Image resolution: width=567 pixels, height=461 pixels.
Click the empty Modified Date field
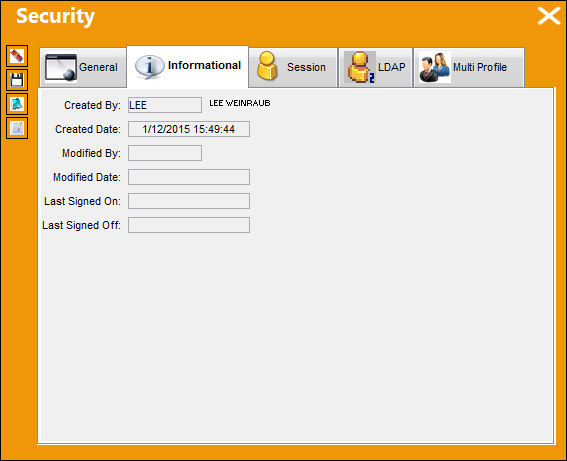click(x=189, y=177)
